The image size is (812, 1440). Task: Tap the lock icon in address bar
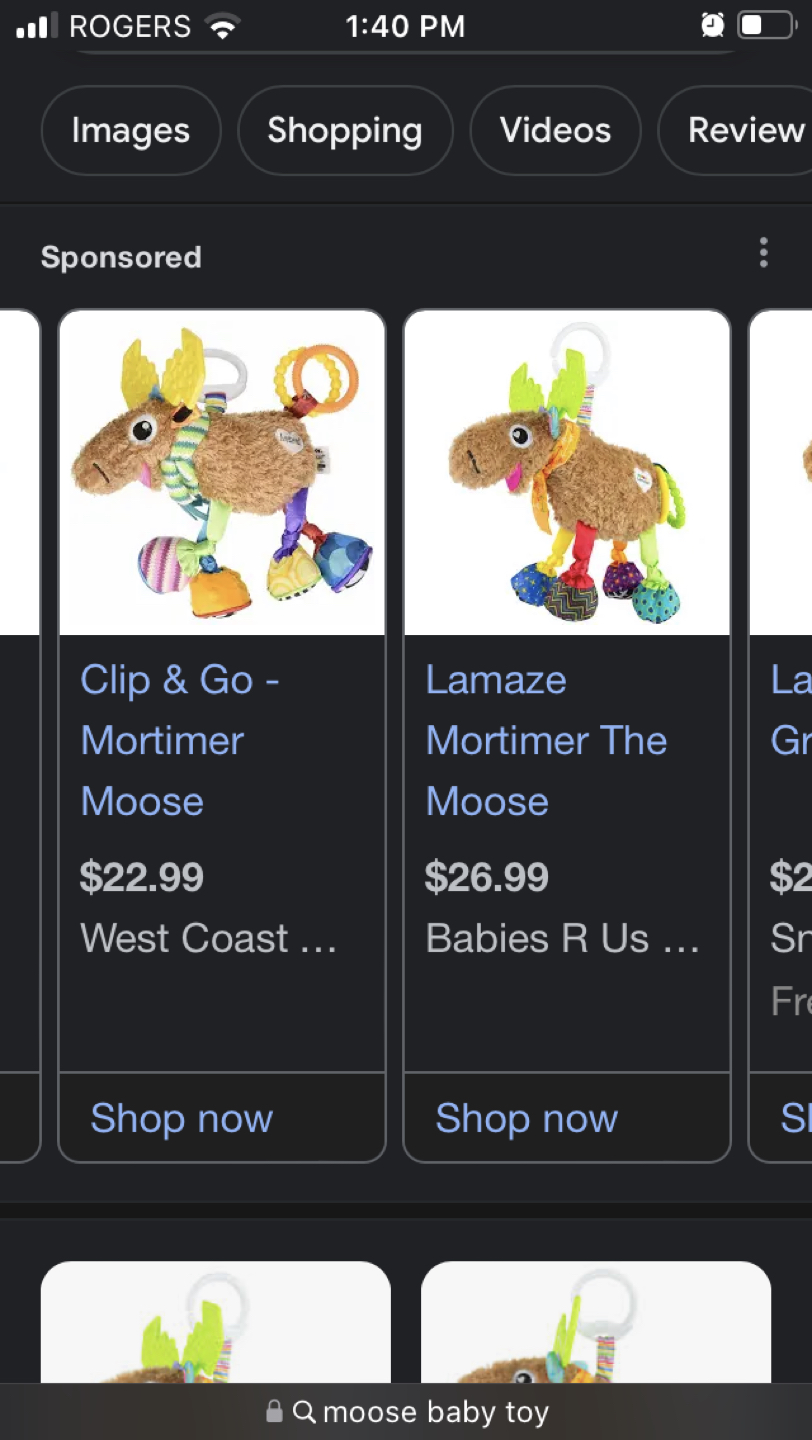tap(274, 1412)
